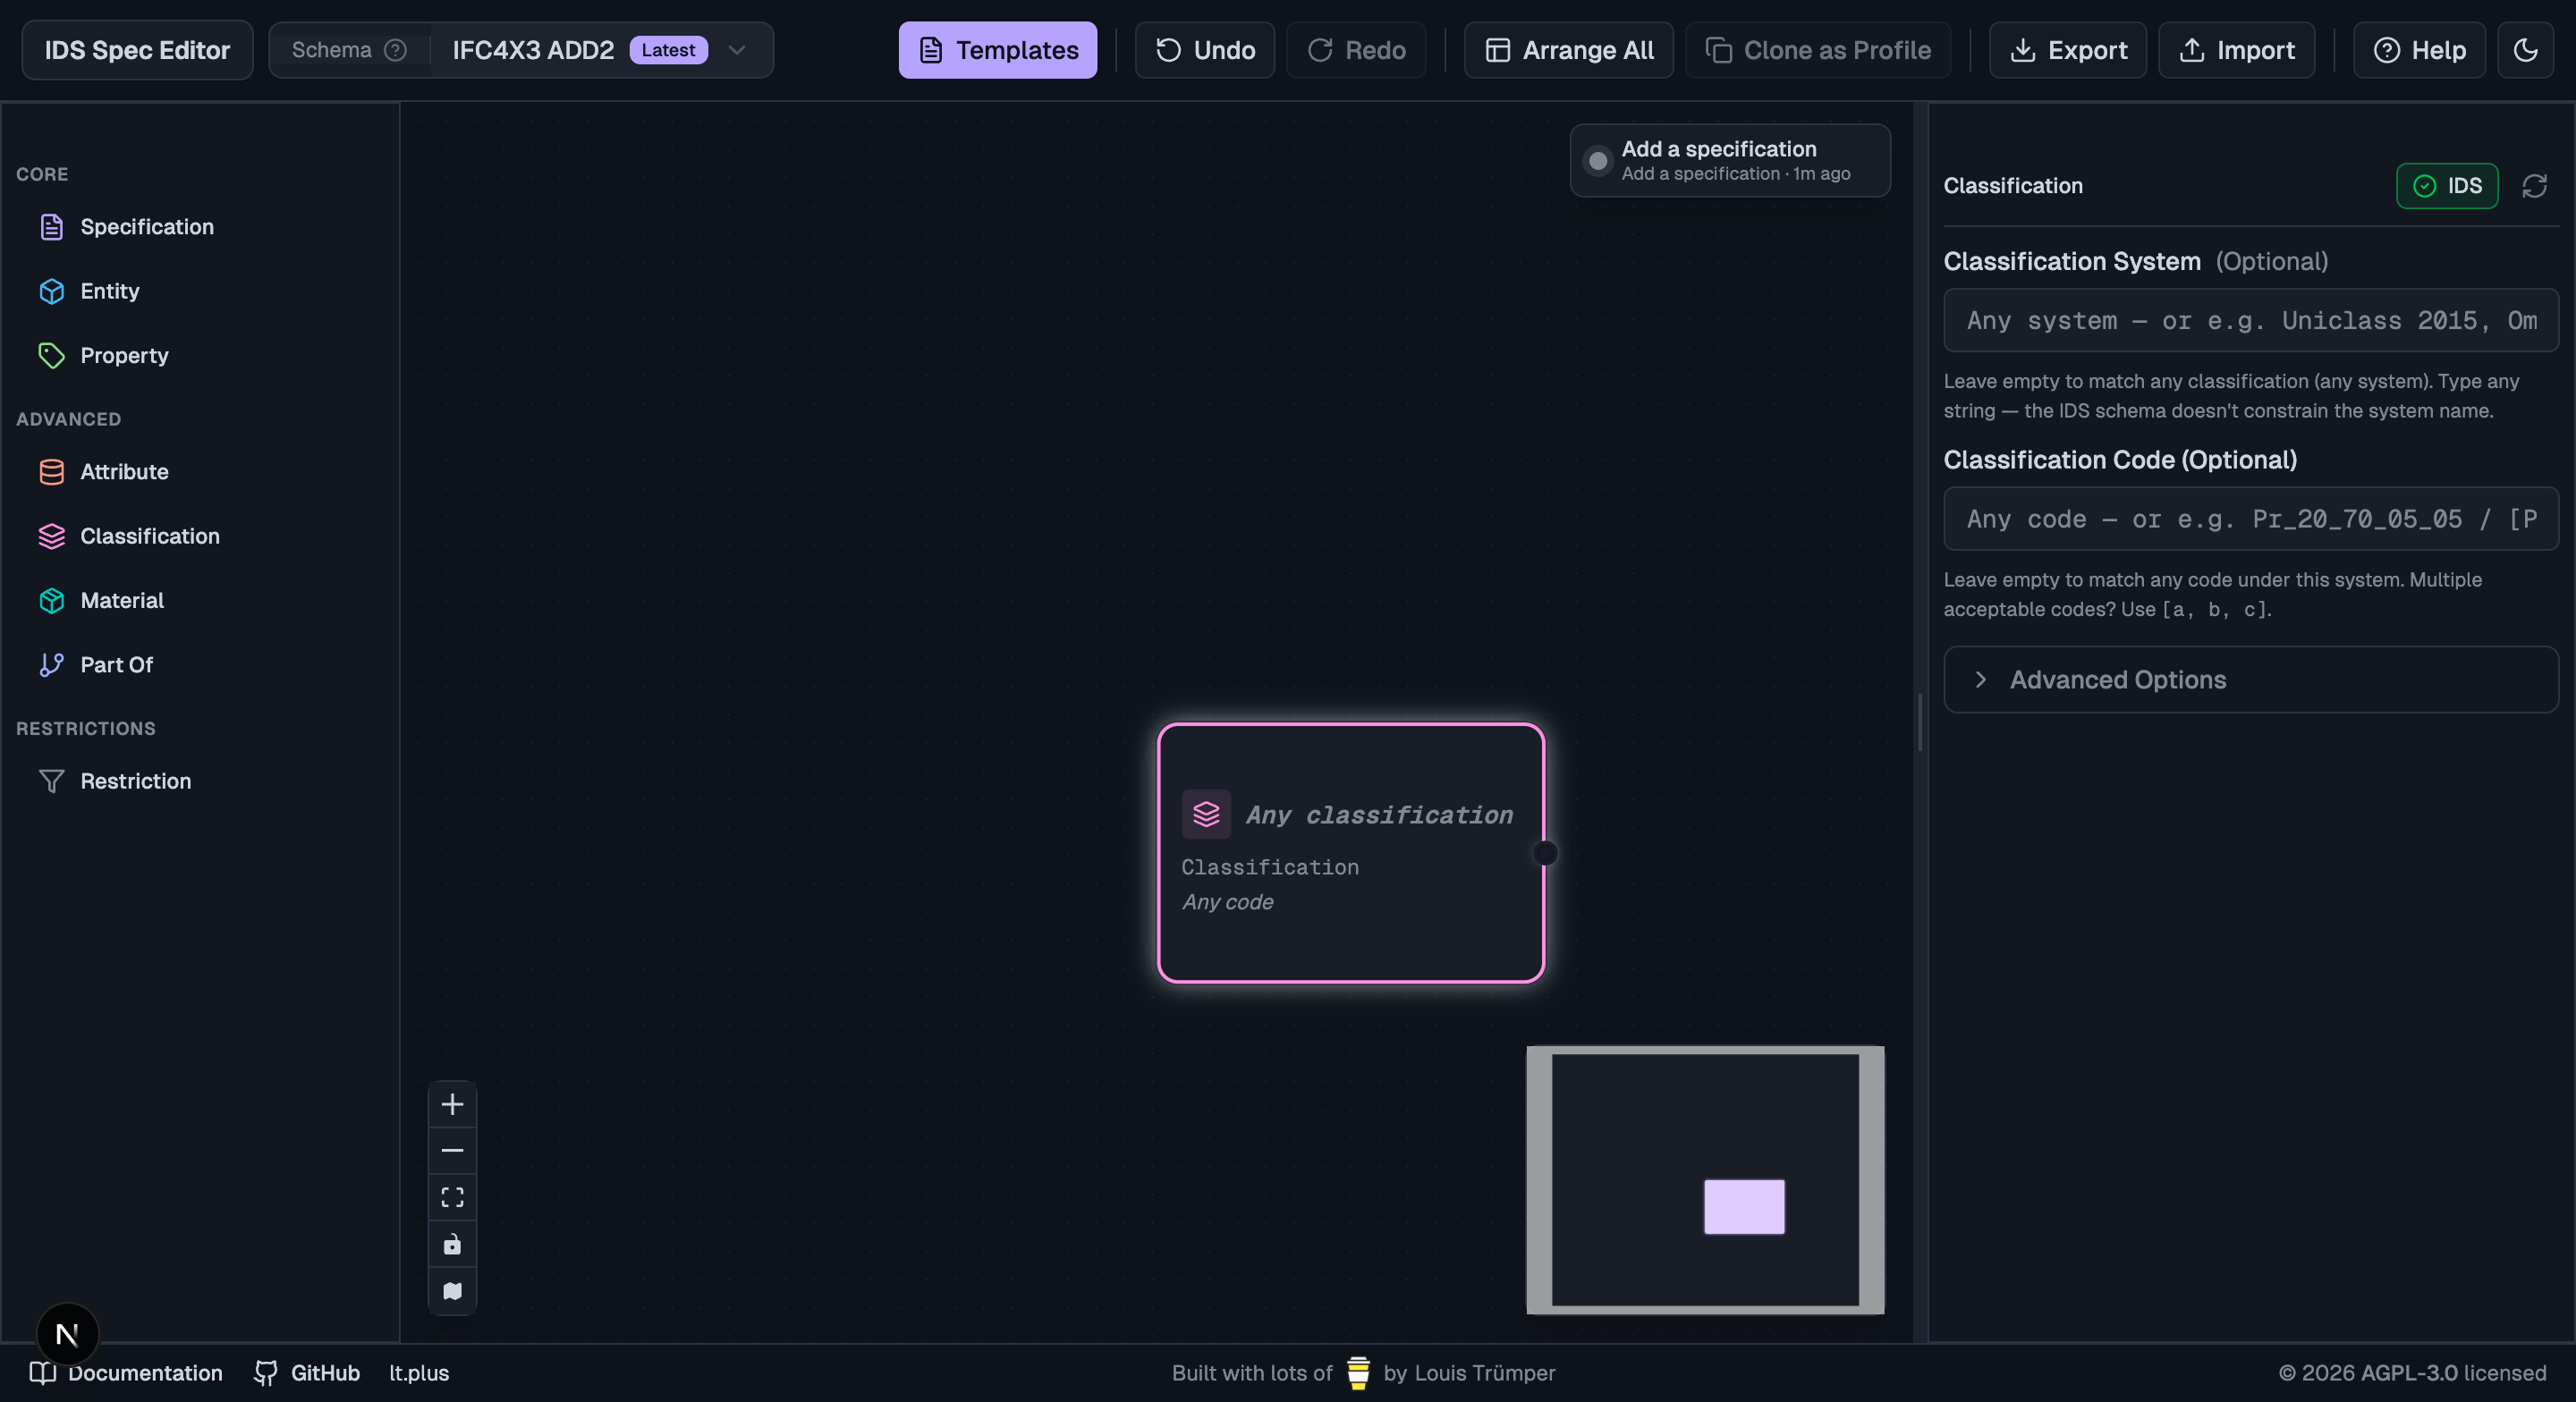Click the '© 2026 AGPL-3.0 licensed' text

(2412, 1373)
